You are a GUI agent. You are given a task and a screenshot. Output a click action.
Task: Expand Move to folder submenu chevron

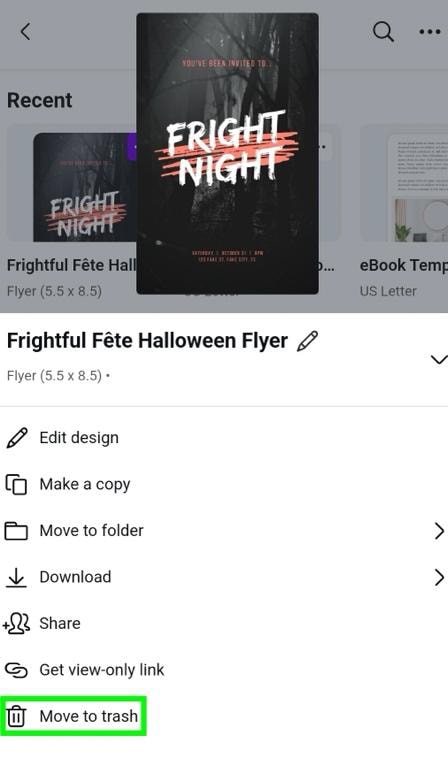click(439, 531)
